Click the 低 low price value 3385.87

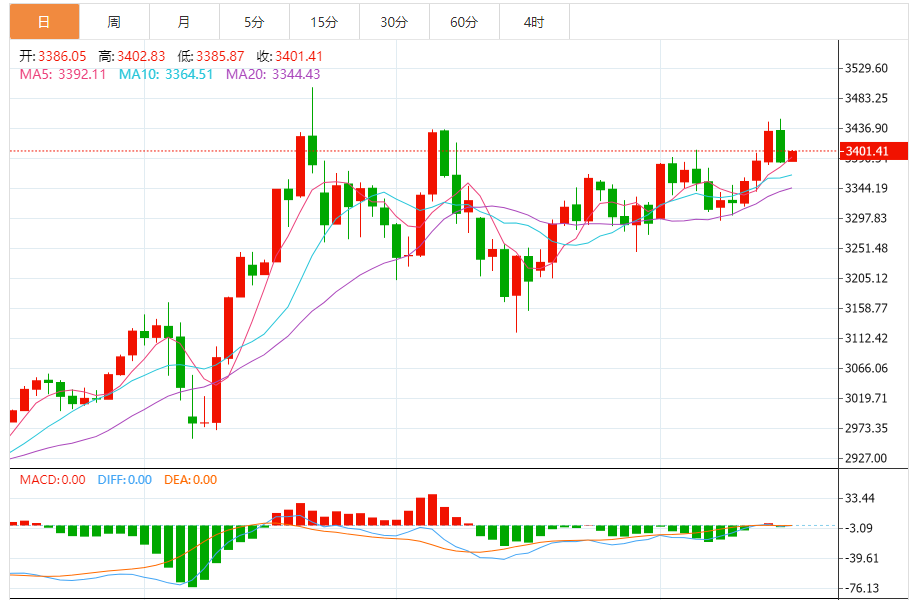pos(220,57)
